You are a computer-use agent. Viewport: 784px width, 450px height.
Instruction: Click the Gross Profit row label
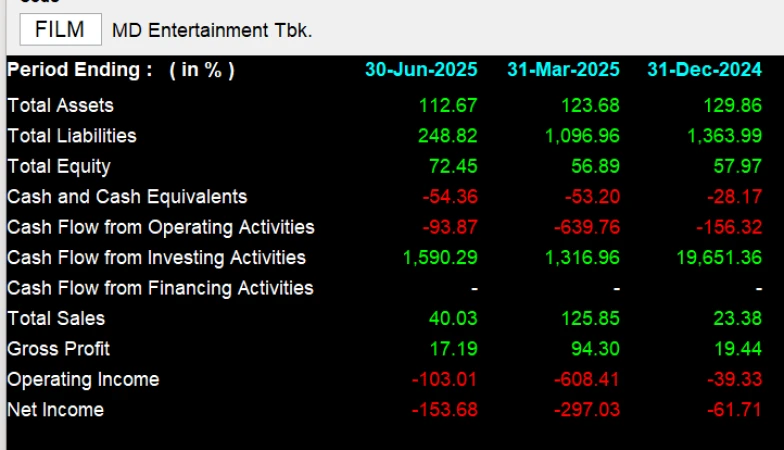click(x=58, y=349)
